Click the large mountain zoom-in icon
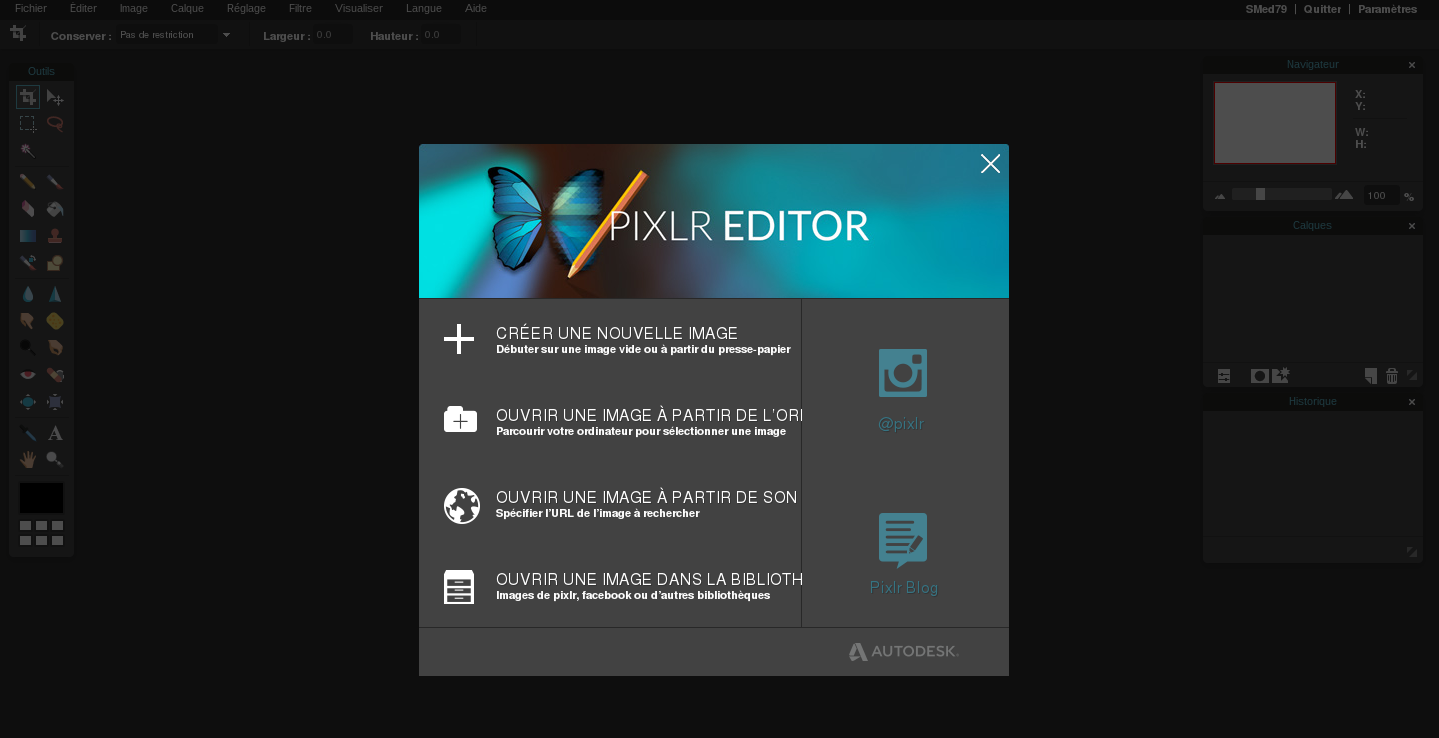The height and width of the screenshot is (738, 1439). pyautogui.click(x=1344, y=195)
